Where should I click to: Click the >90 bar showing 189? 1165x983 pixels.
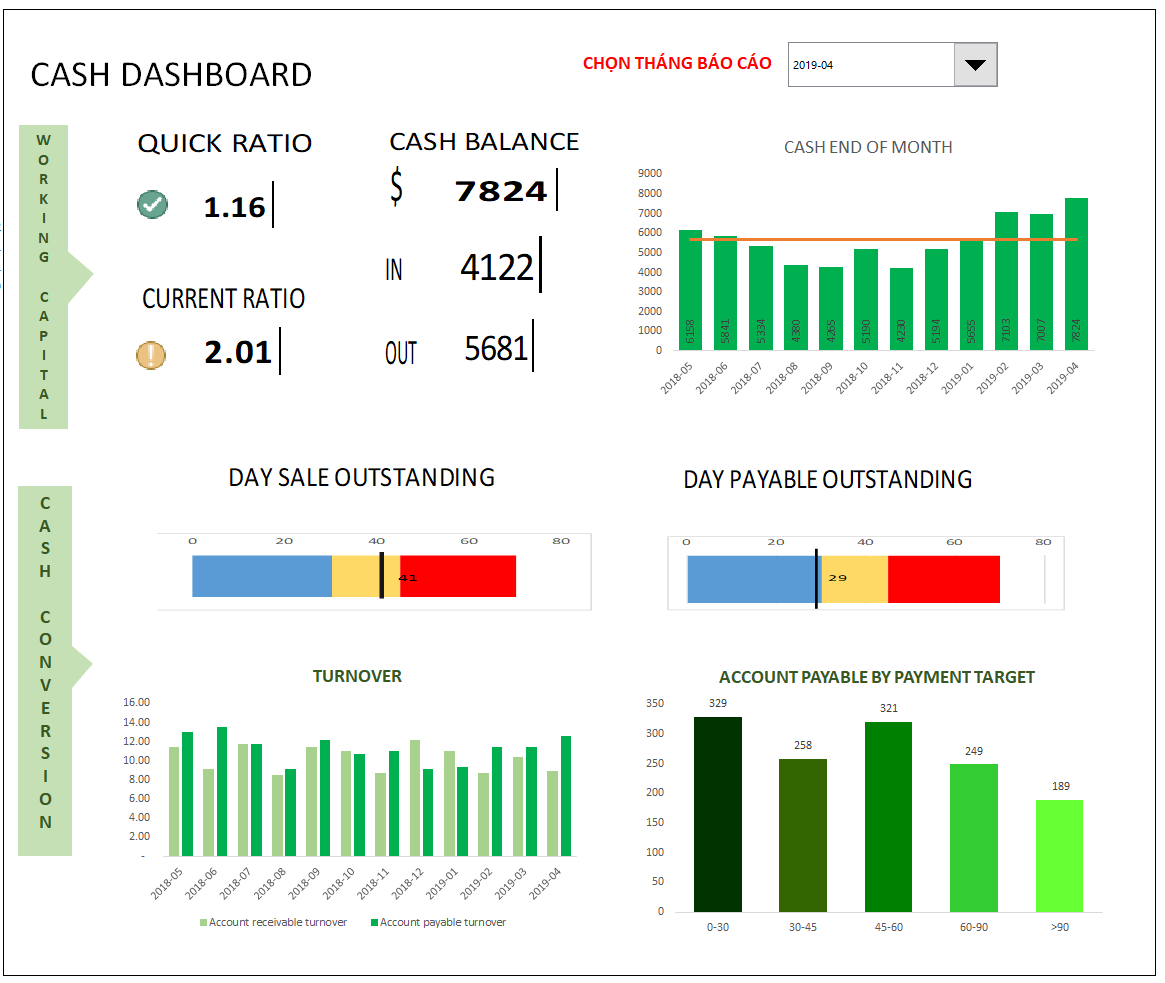pyautogui.click(x=1059, y=855)
